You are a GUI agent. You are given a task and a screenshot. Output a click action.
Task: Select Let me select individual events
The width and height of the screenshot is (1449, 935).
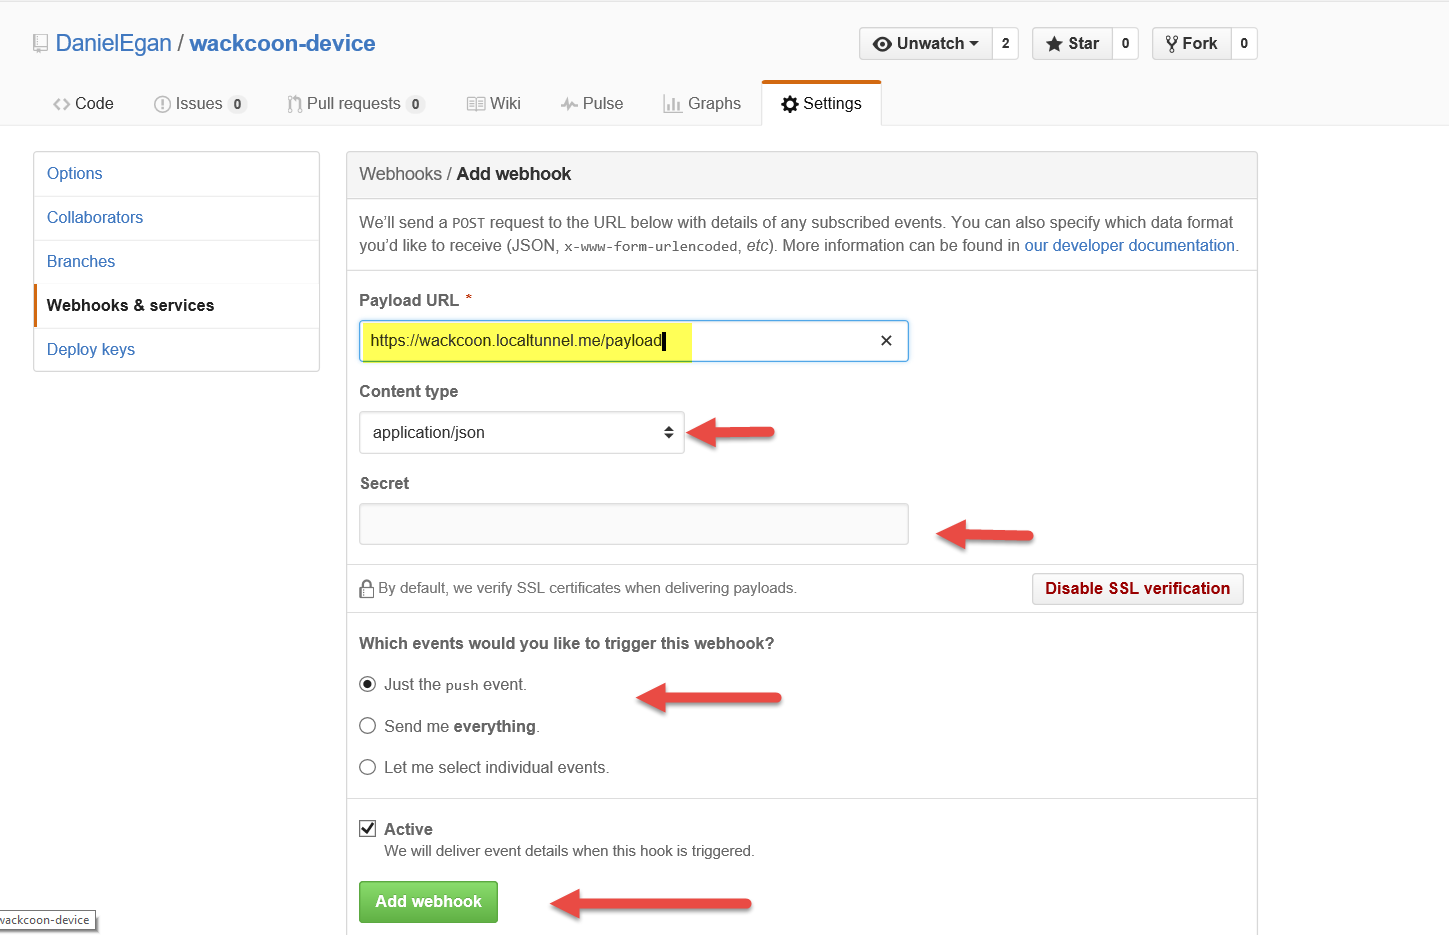368,767
